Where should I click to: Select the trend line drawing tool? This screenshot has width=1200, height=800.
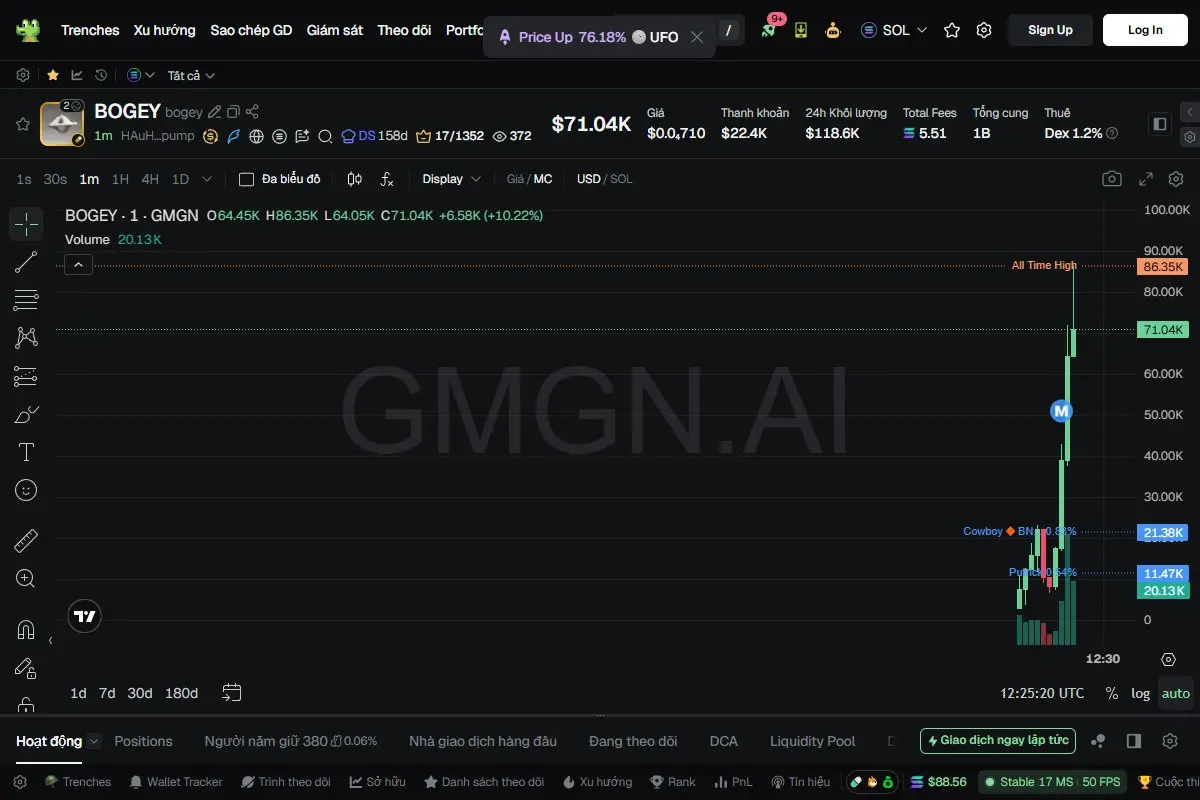26,262
